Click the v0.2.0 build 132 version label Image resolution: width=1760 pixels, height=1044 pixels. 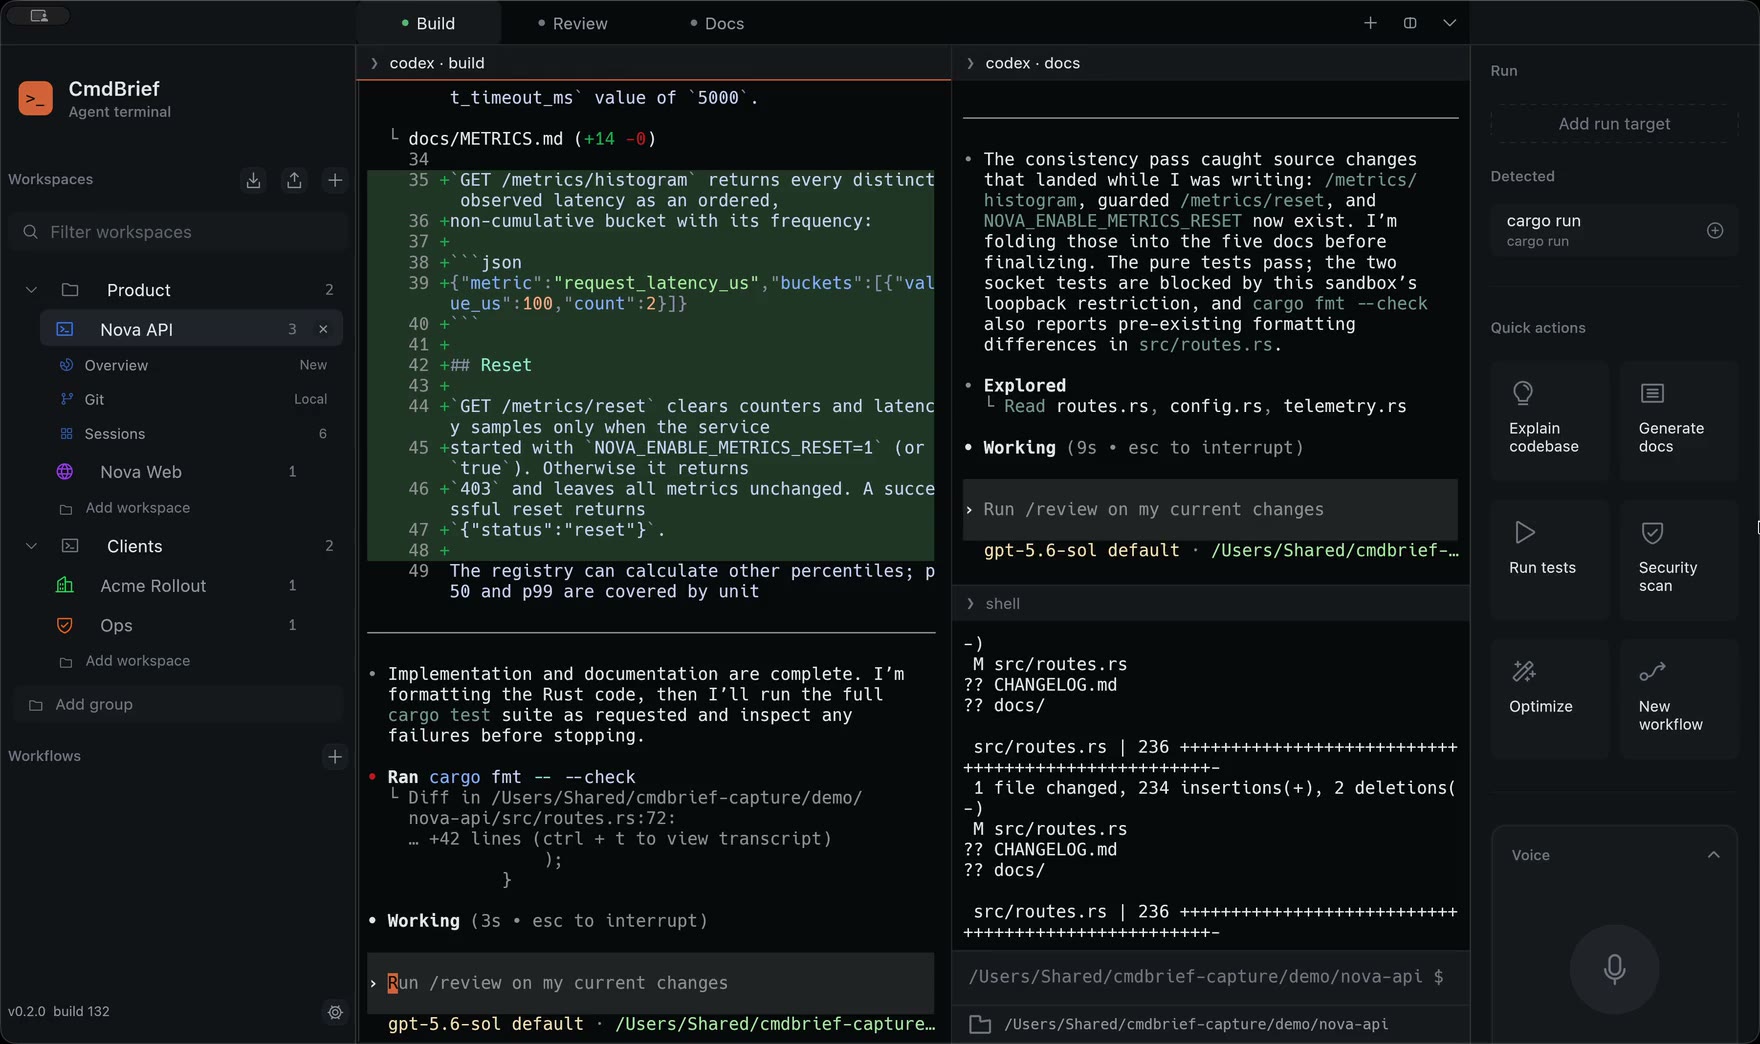pyautogui.click(x=59, y=1012)
